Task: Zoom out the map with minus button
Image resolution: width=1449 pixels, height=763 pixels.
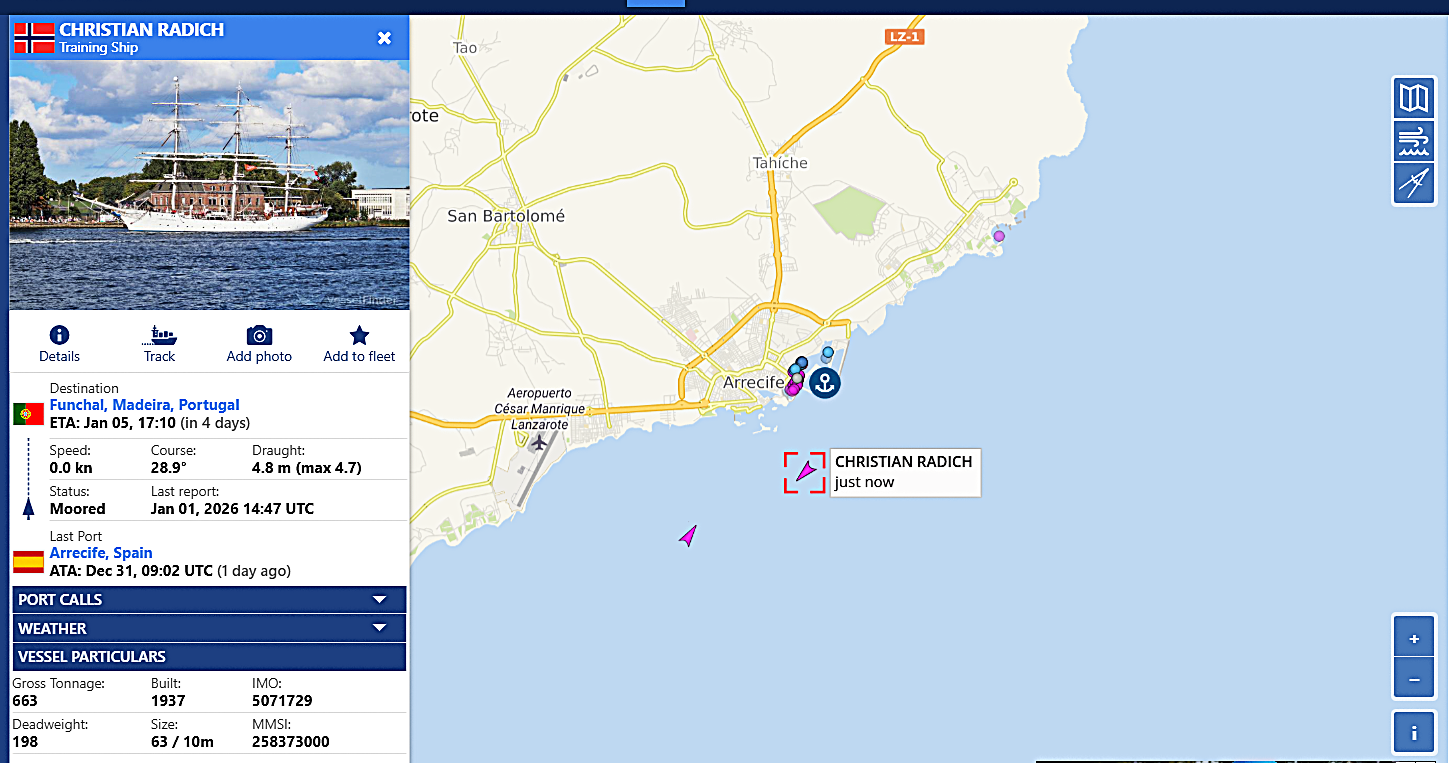Action: click(x=1414, y=679)
